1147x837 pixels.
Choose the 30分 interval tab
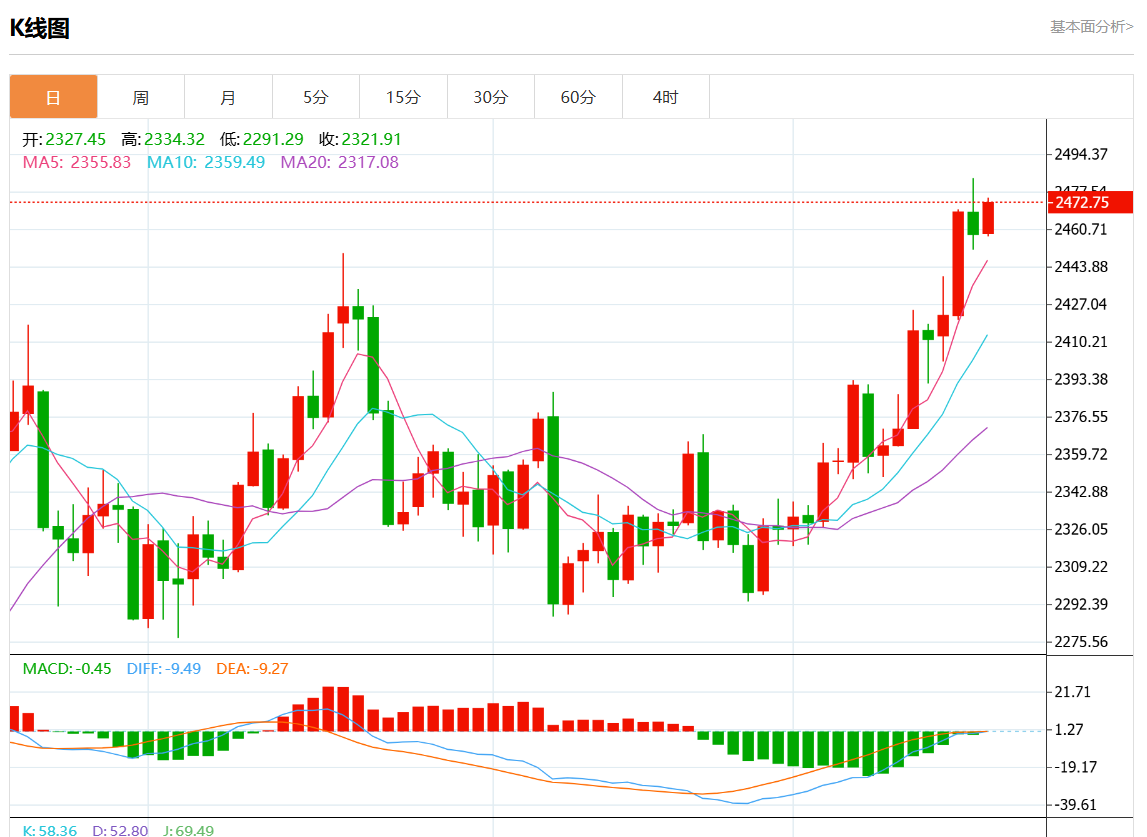point(490,97)
